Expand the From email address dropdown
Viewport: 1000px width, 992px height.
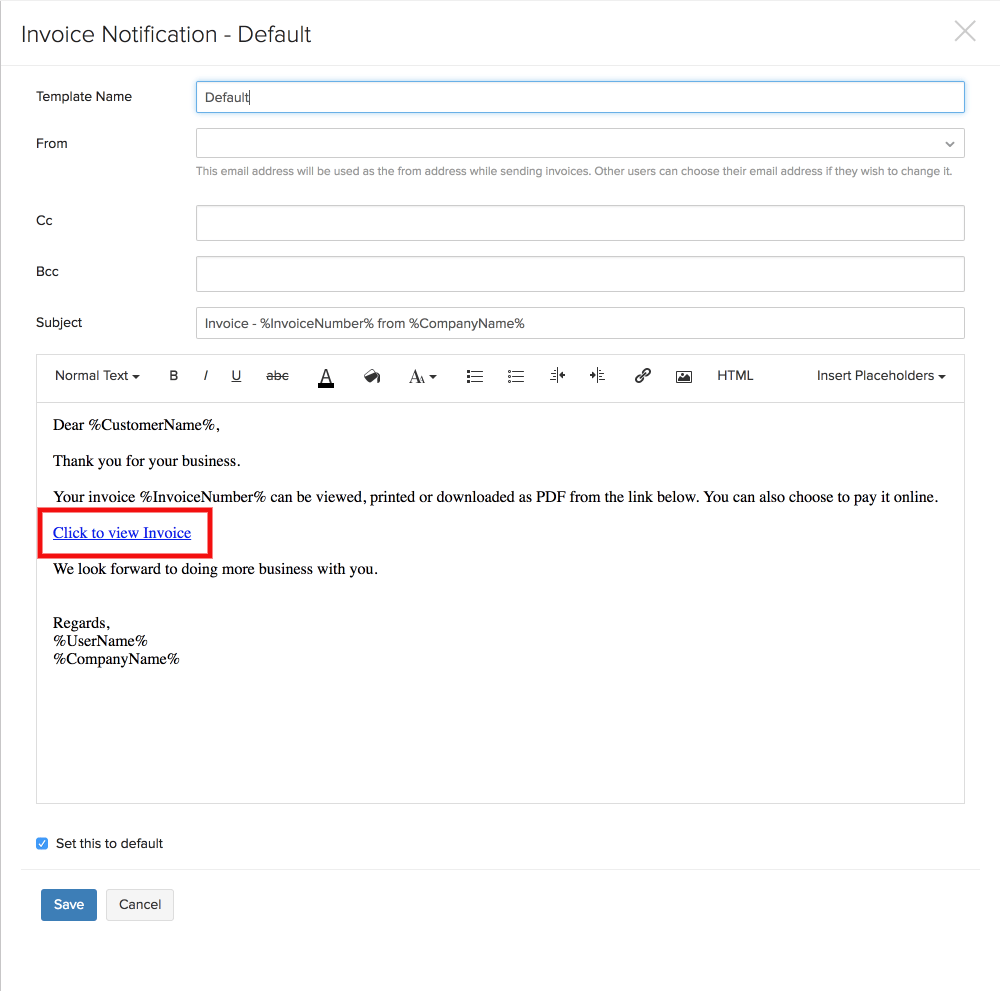[x=949, y=143]
